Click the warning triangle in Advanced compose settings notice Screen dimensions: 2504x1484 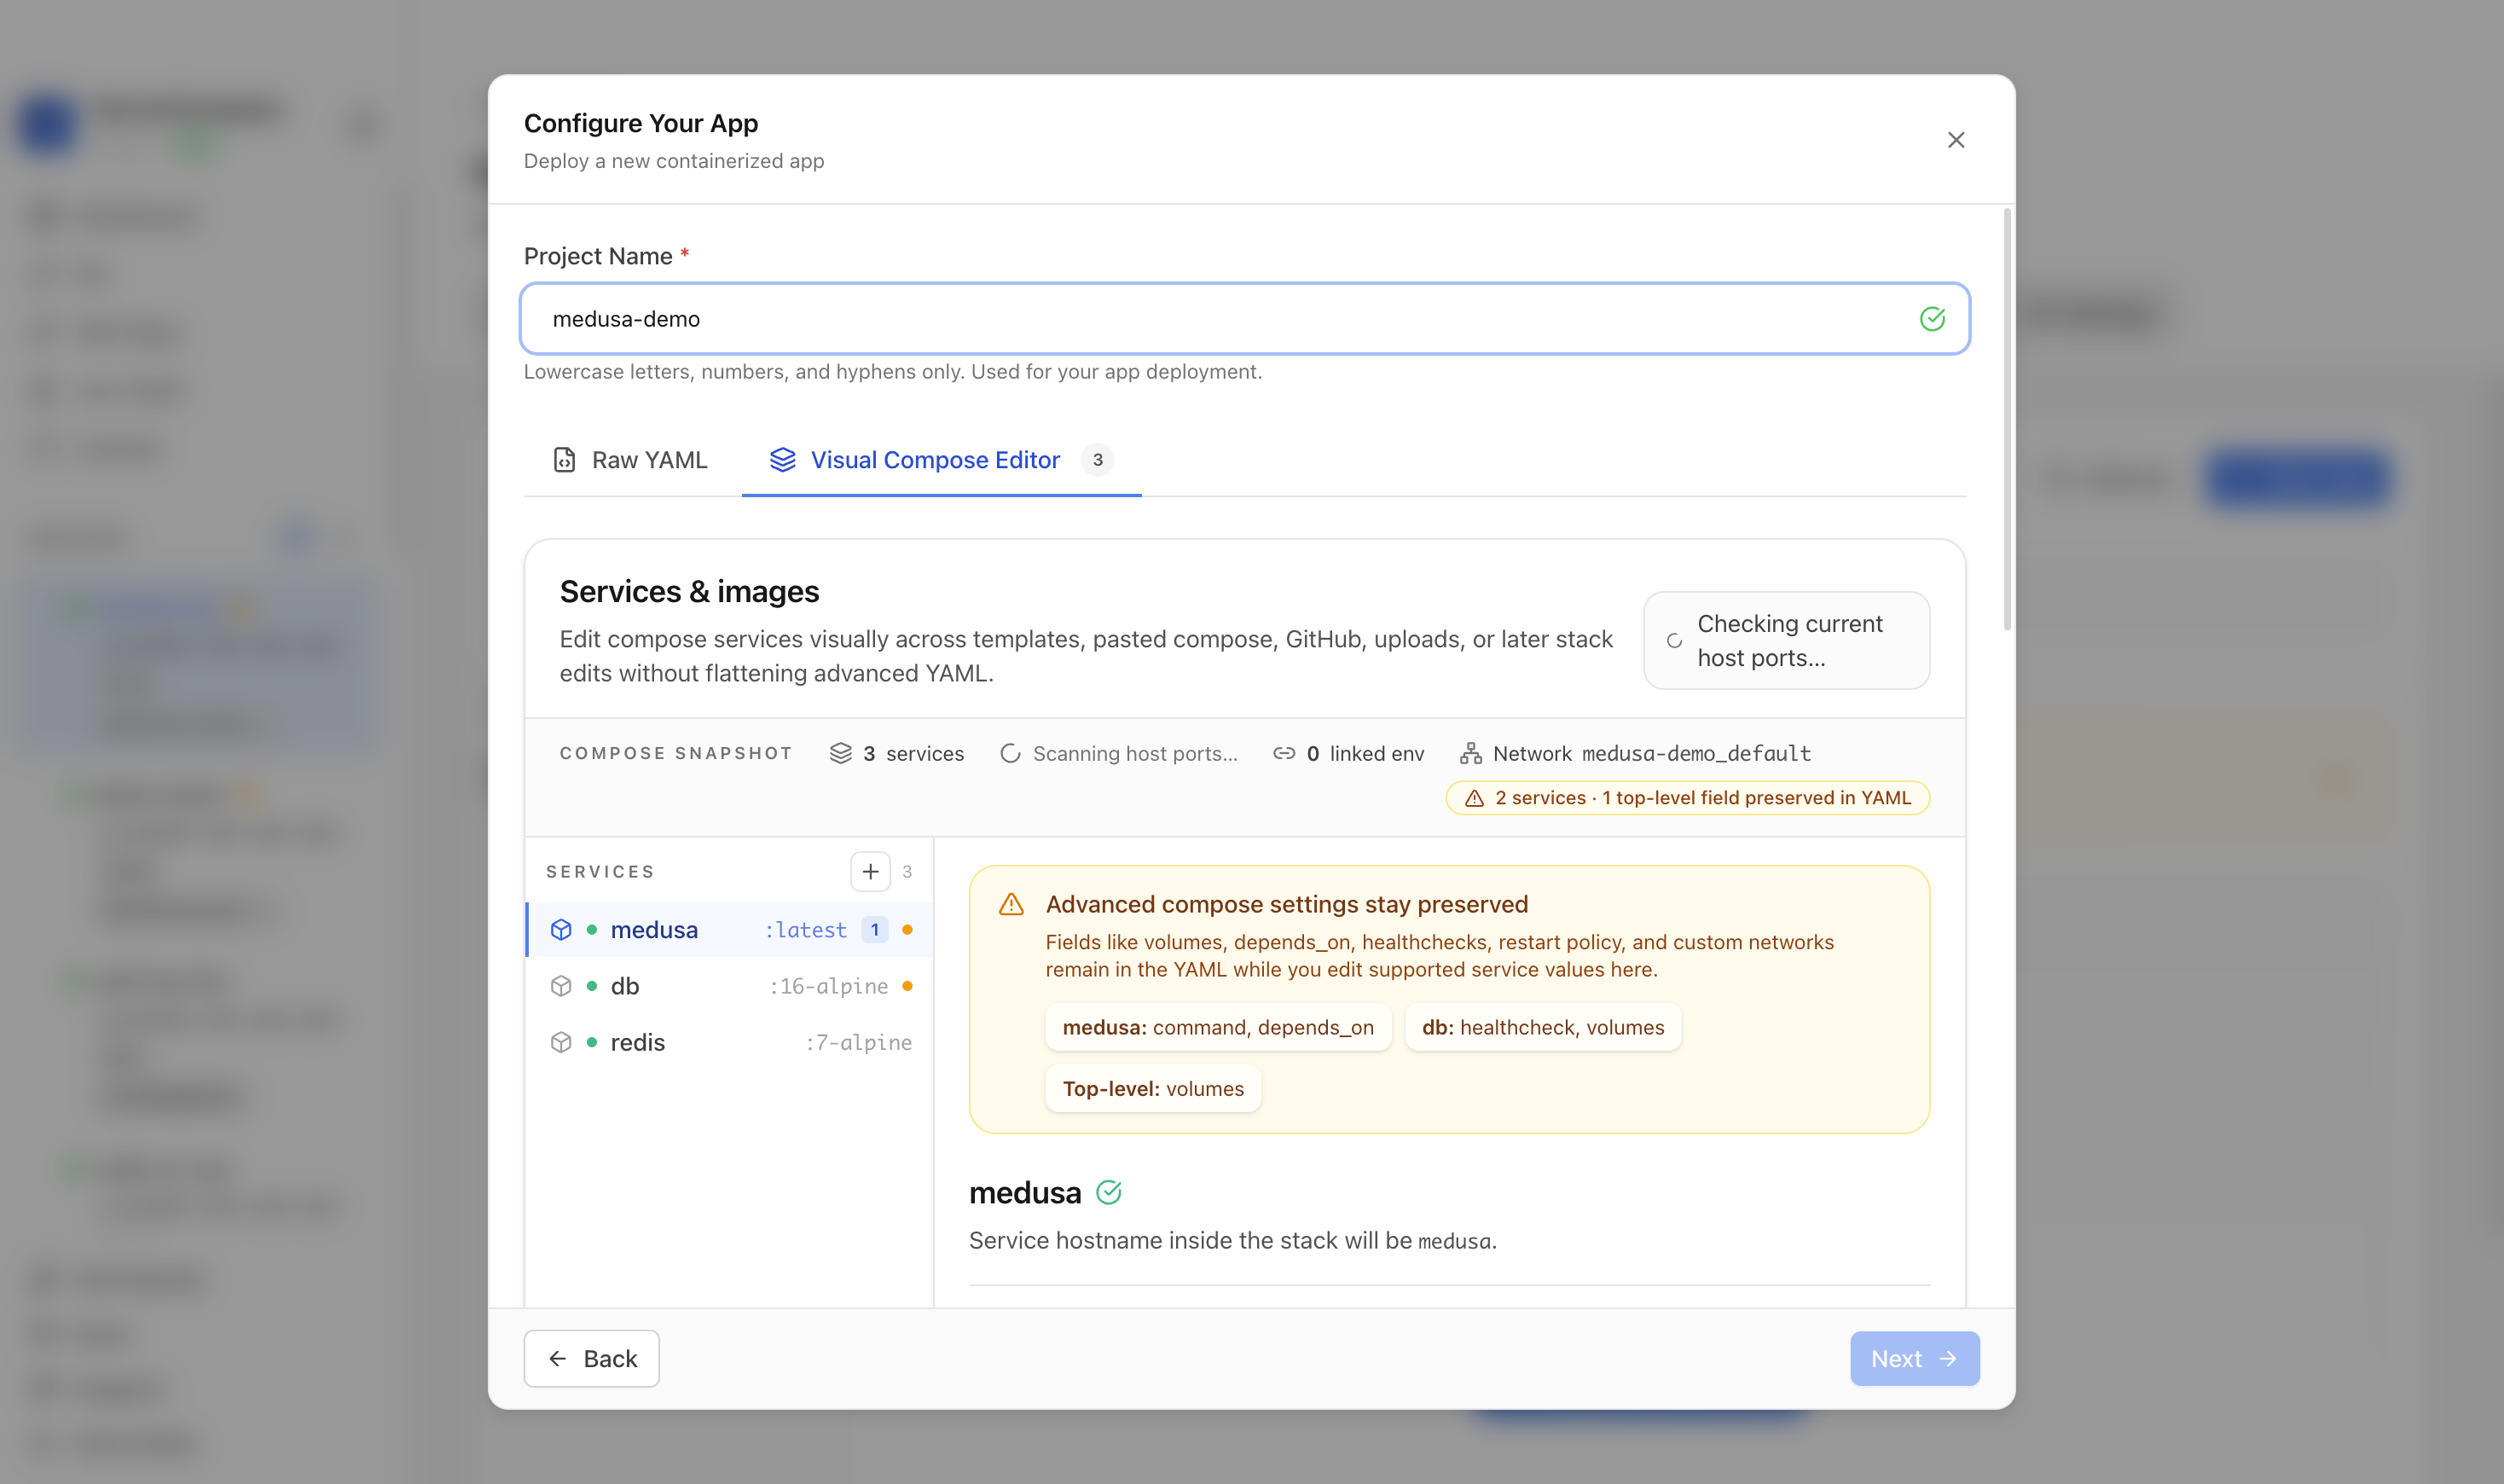click(x=1011, y=904)
